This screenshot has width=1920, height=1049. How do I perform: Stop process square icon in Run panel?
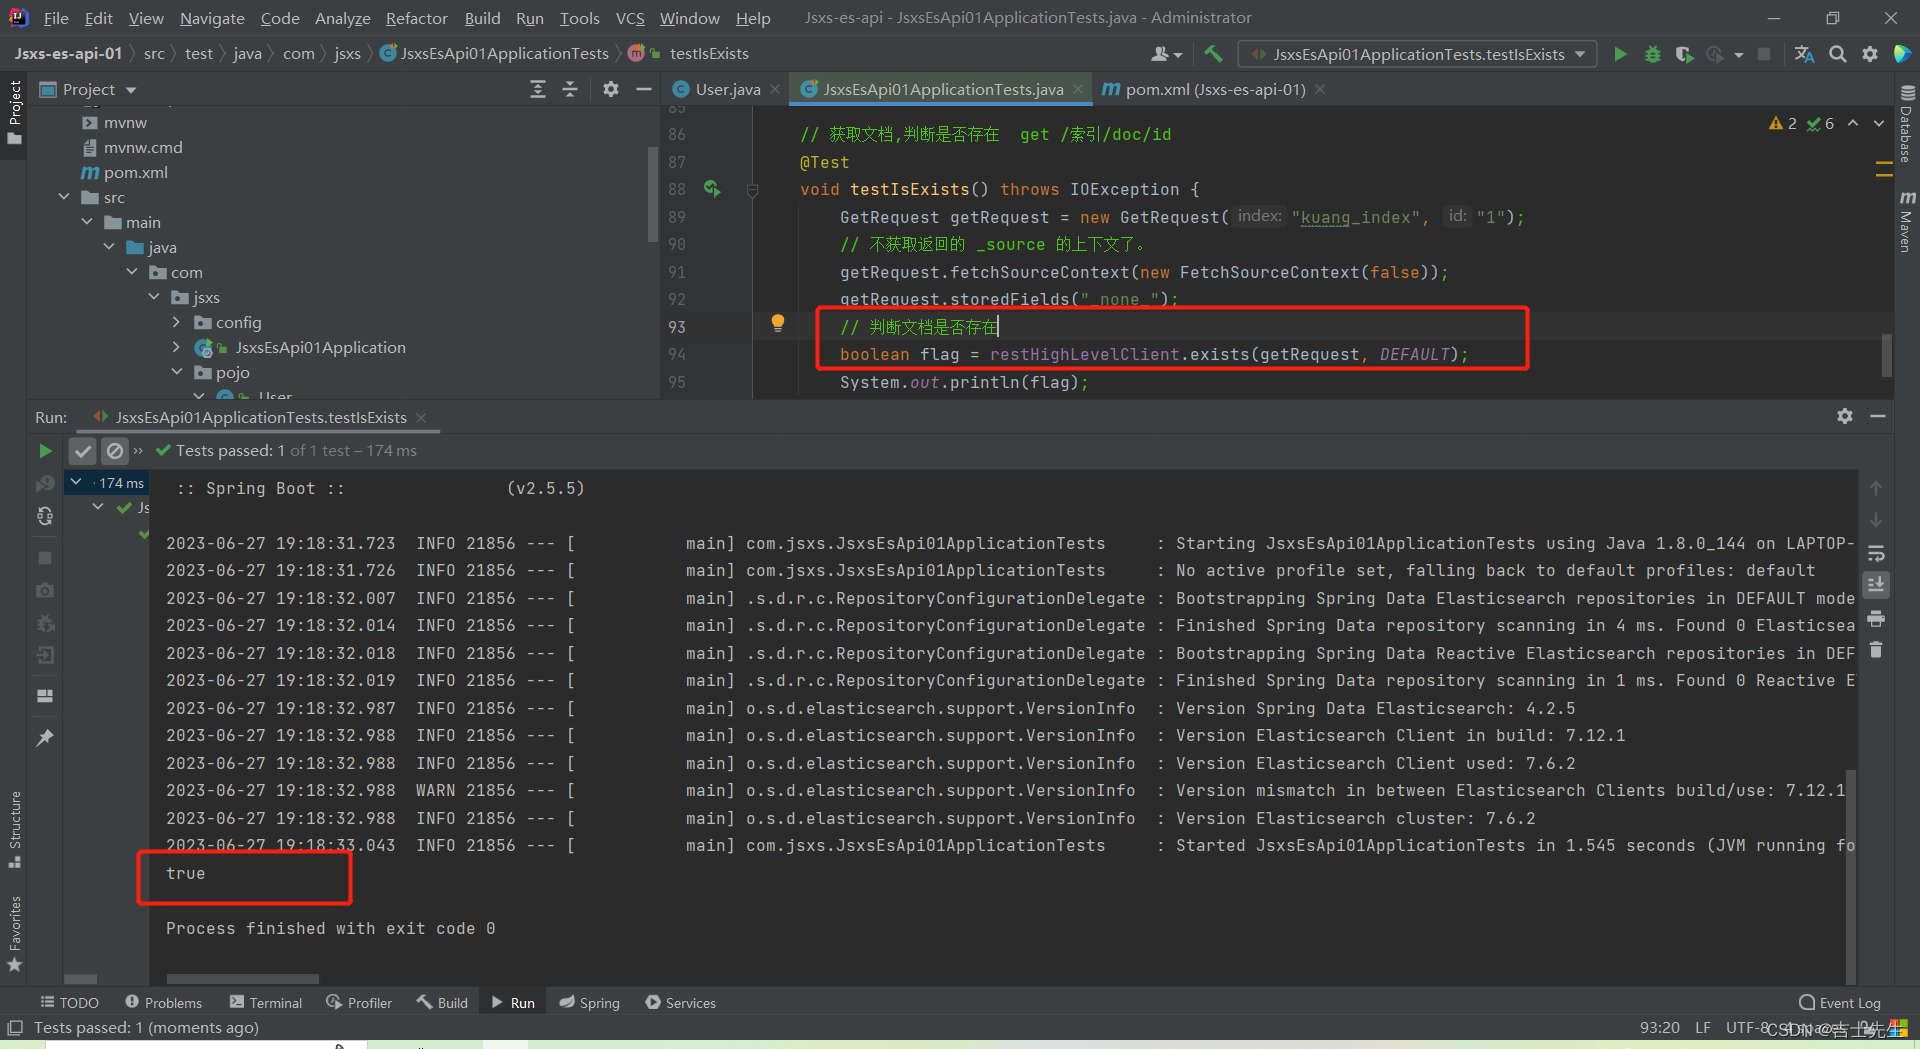(45, 557)
